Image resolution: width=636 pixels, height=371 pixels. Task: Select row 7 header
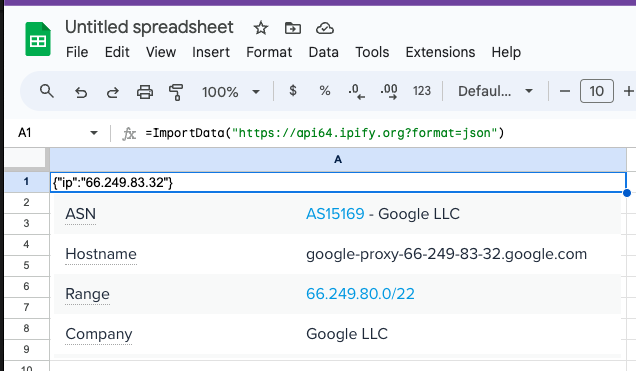pos(26,307)
